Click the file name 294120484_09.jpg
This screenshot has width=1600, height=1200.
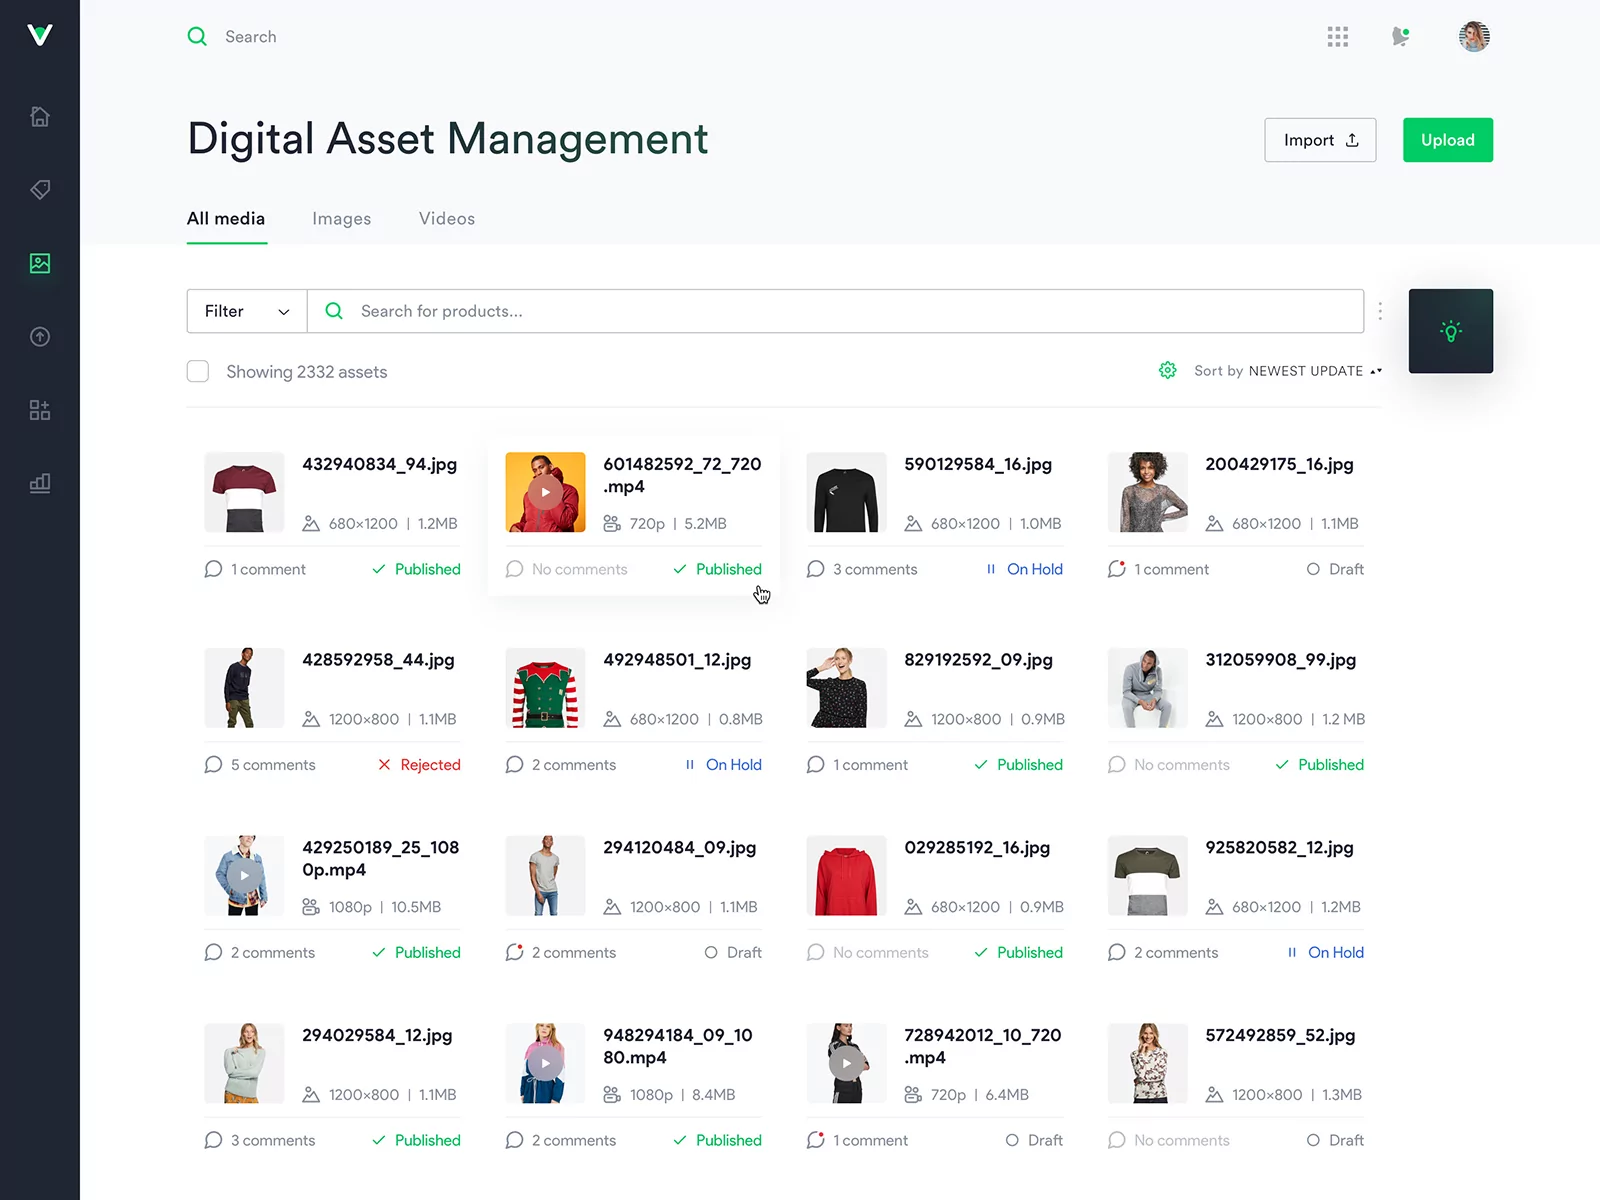[679, 848]
